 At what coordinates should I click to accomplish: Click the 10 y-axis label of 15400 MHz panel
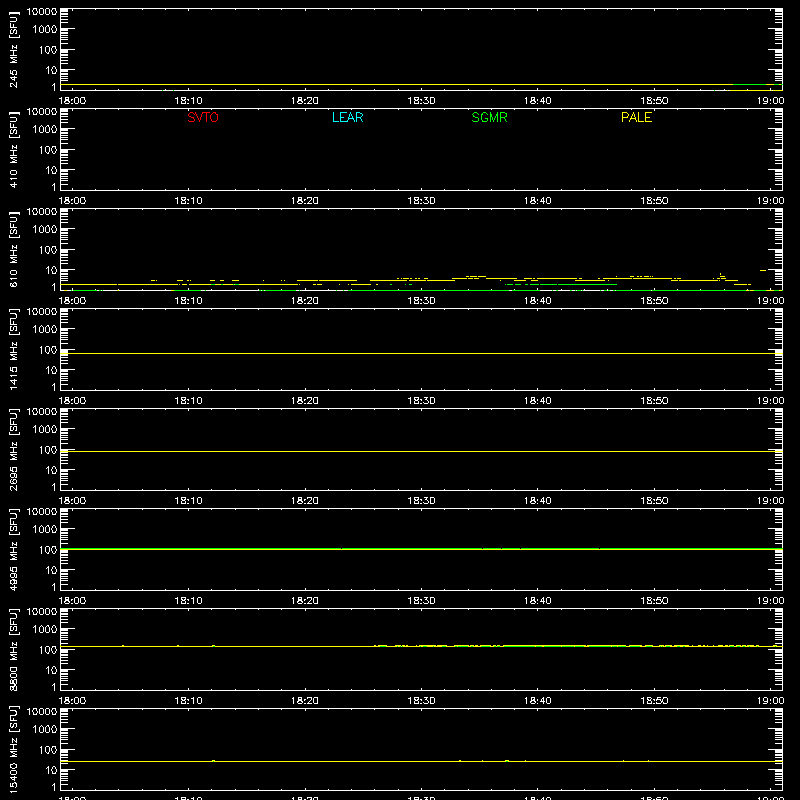pos(51,770)
